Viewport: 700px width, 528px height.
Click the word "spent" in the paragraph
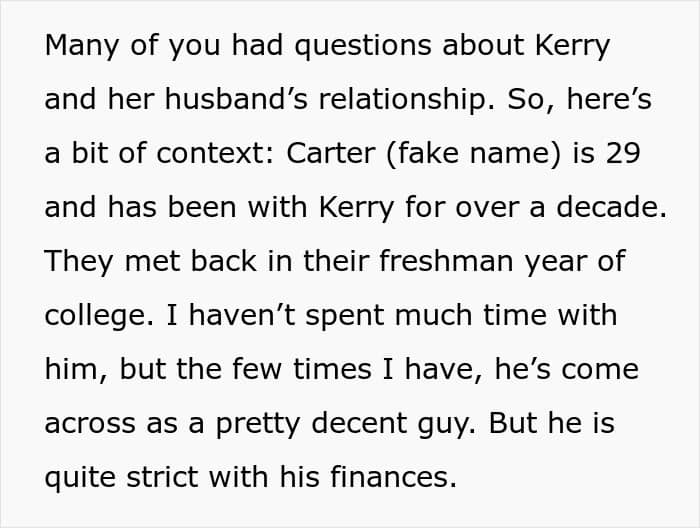point(344,317)
